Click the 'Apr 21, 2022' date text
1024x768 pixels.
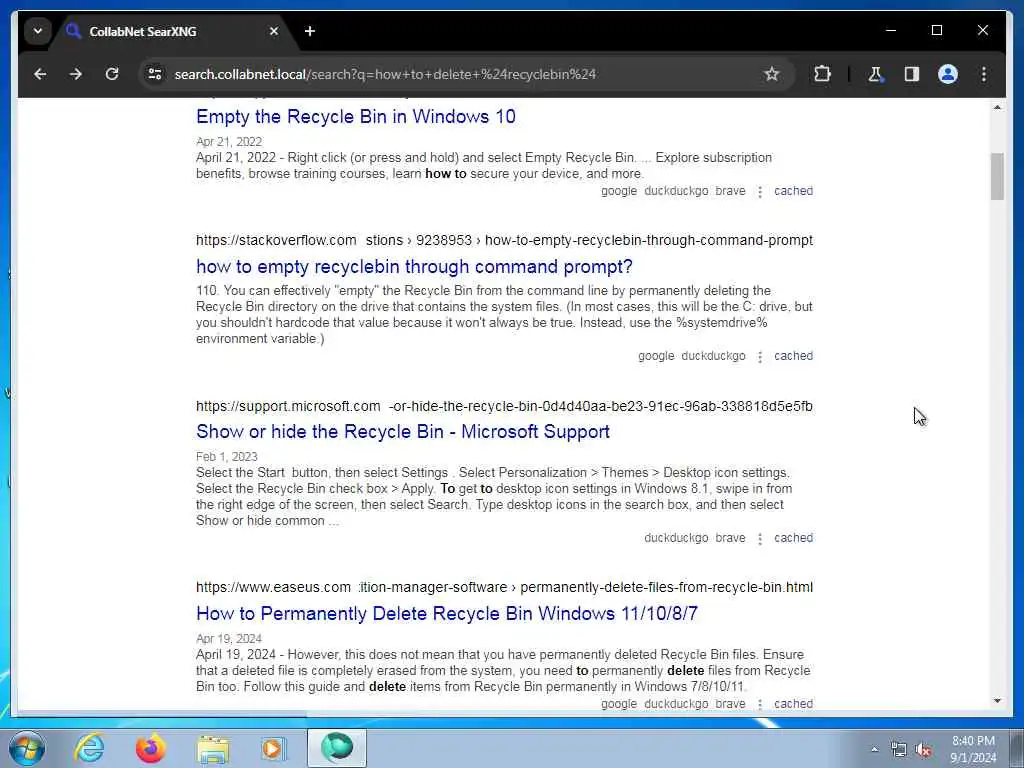coord(229,142)
